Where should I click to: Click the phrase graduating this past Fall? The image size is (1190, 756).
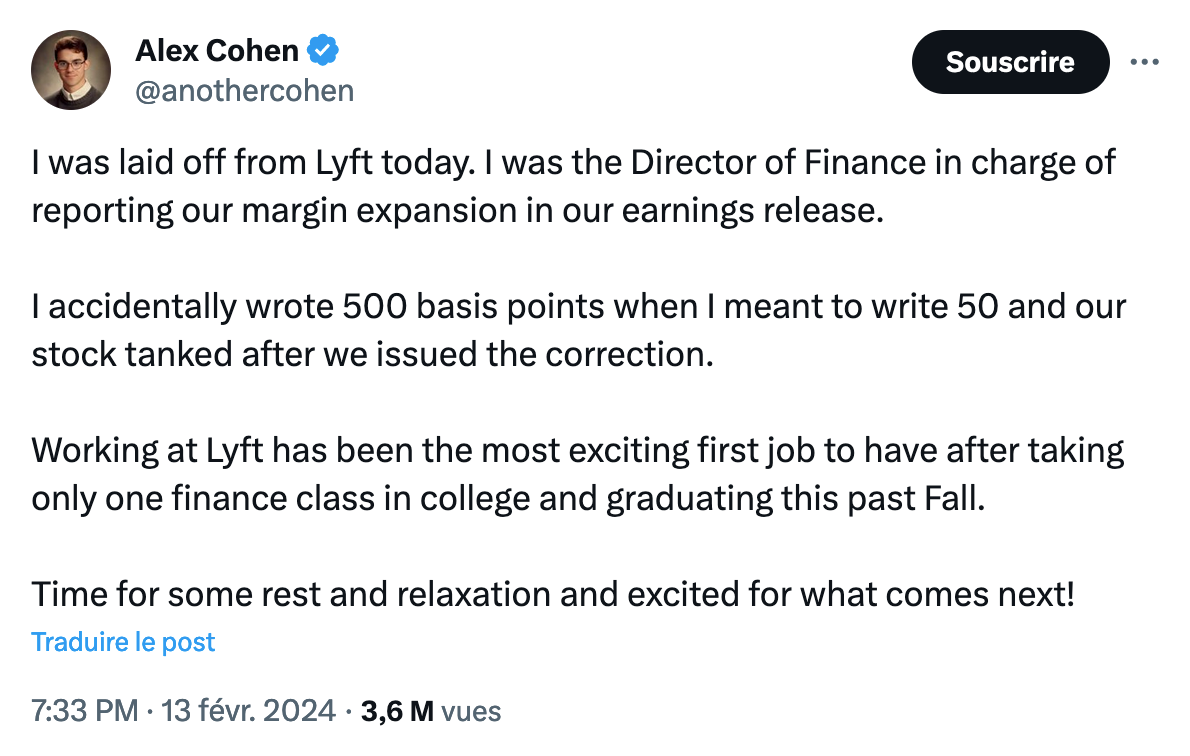pos(795,499)
